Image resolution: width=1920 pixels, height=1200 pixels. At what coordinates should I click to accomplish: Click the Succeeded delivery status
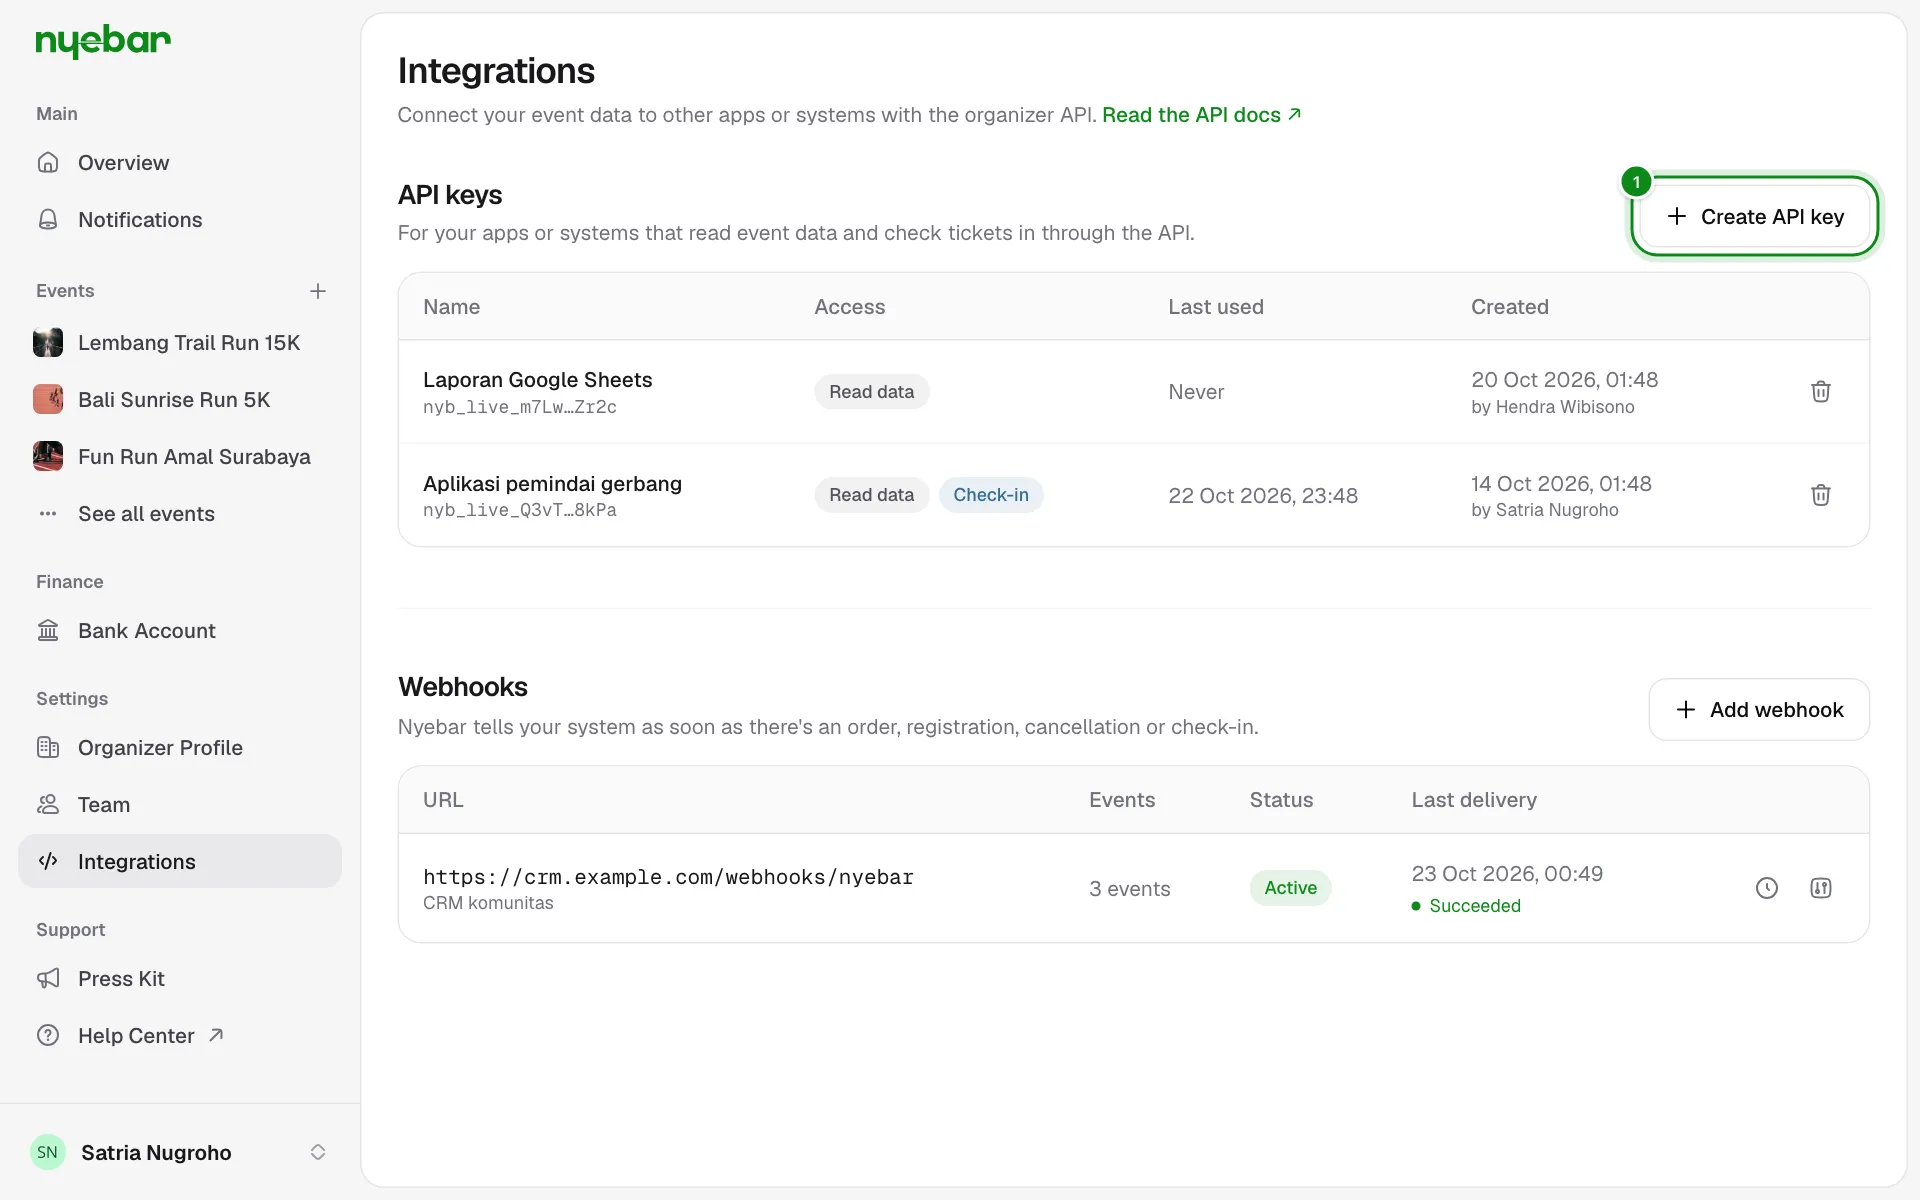[x=1466, y=906]
